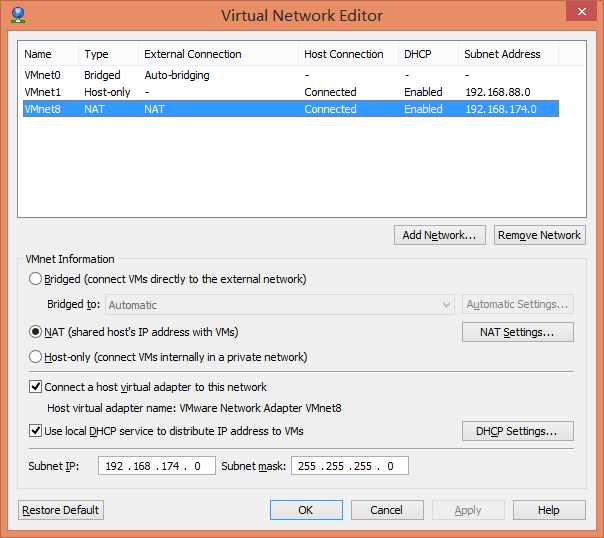Screen dimensions: 604x538
Task: Select the VMnet1 Host-only row
Action: point(291,92)
